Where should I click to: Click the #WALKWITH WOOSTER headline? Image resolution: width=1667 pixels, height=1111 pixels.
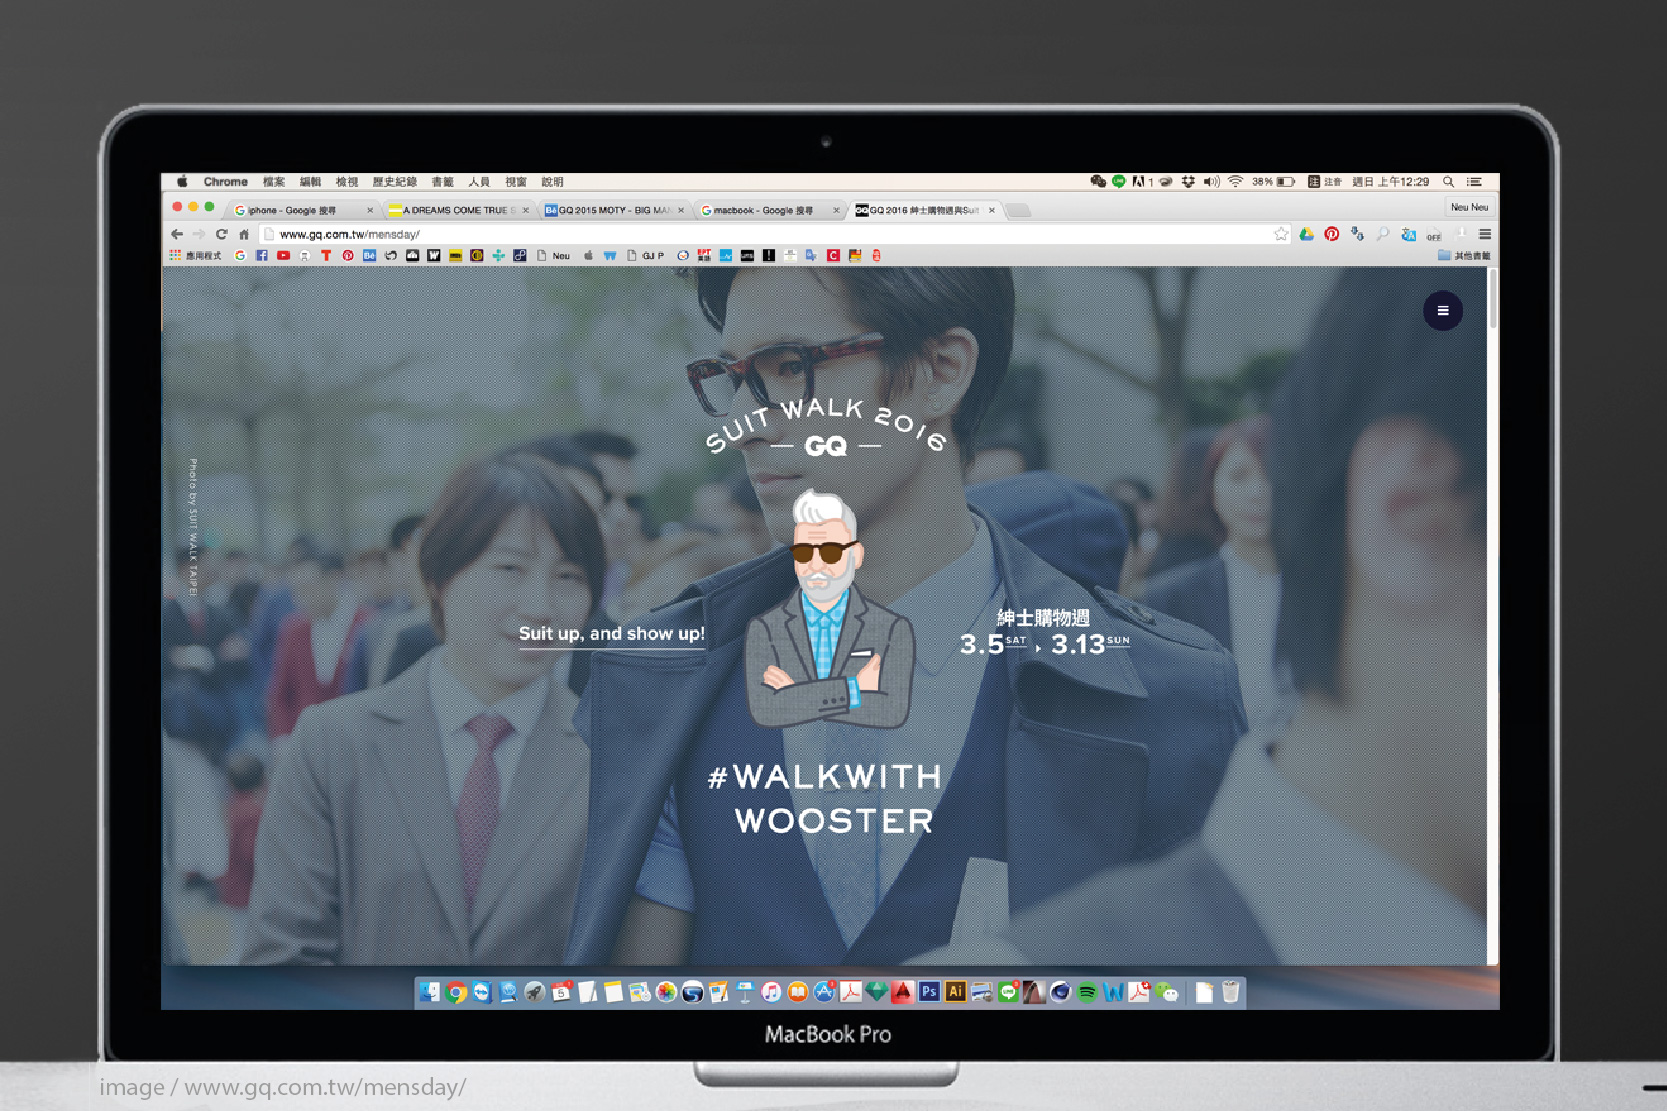click(x=825, y=799)
